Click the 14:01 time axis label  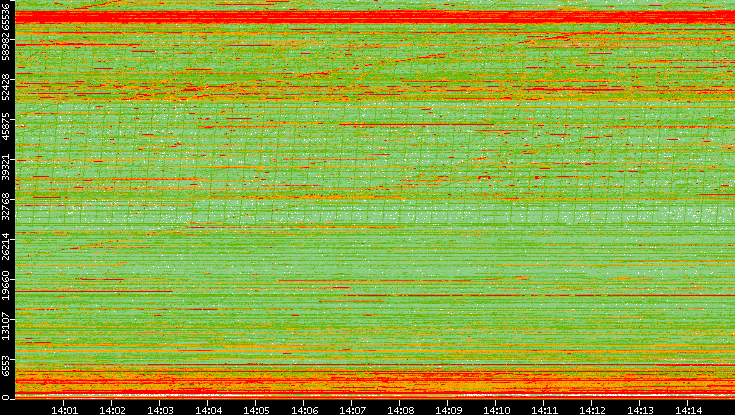coord(64,410)
